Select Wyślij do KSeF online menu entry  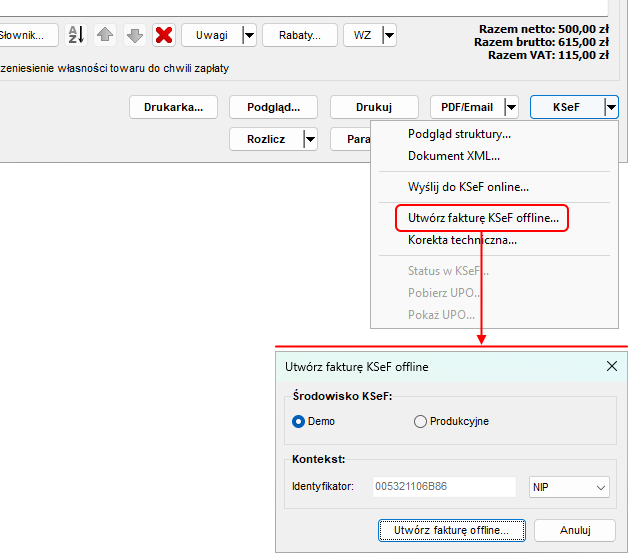(x=468, y=187)
